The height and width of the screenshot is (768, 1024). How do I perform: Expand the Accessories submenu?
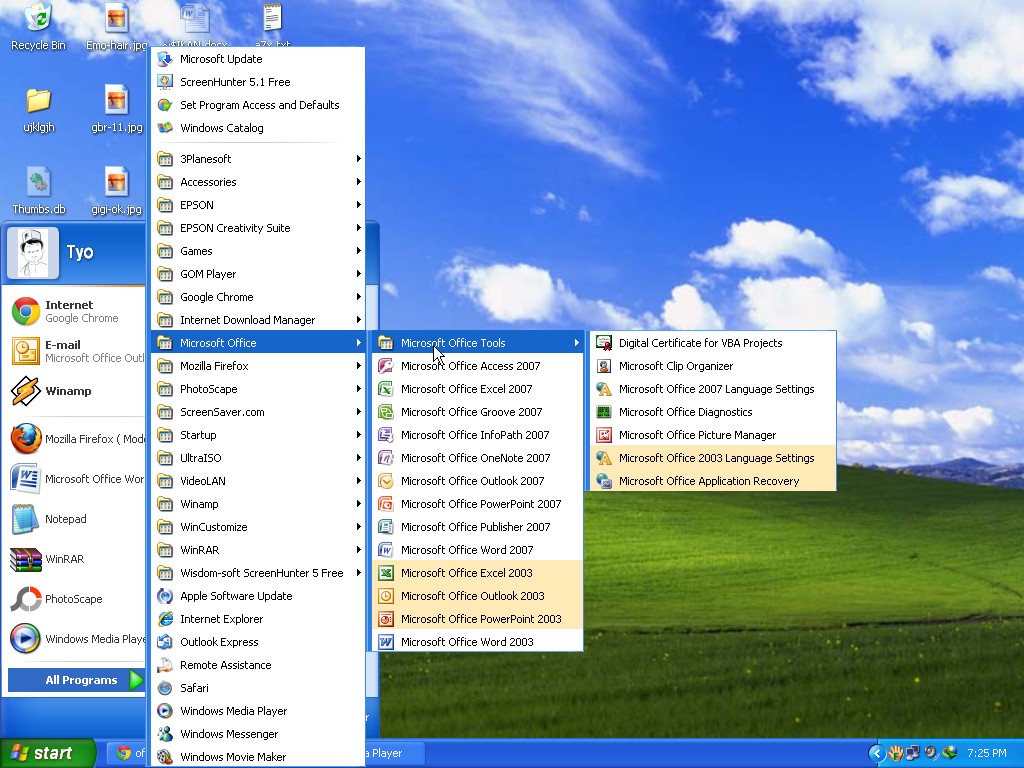(x=258, y=182)
